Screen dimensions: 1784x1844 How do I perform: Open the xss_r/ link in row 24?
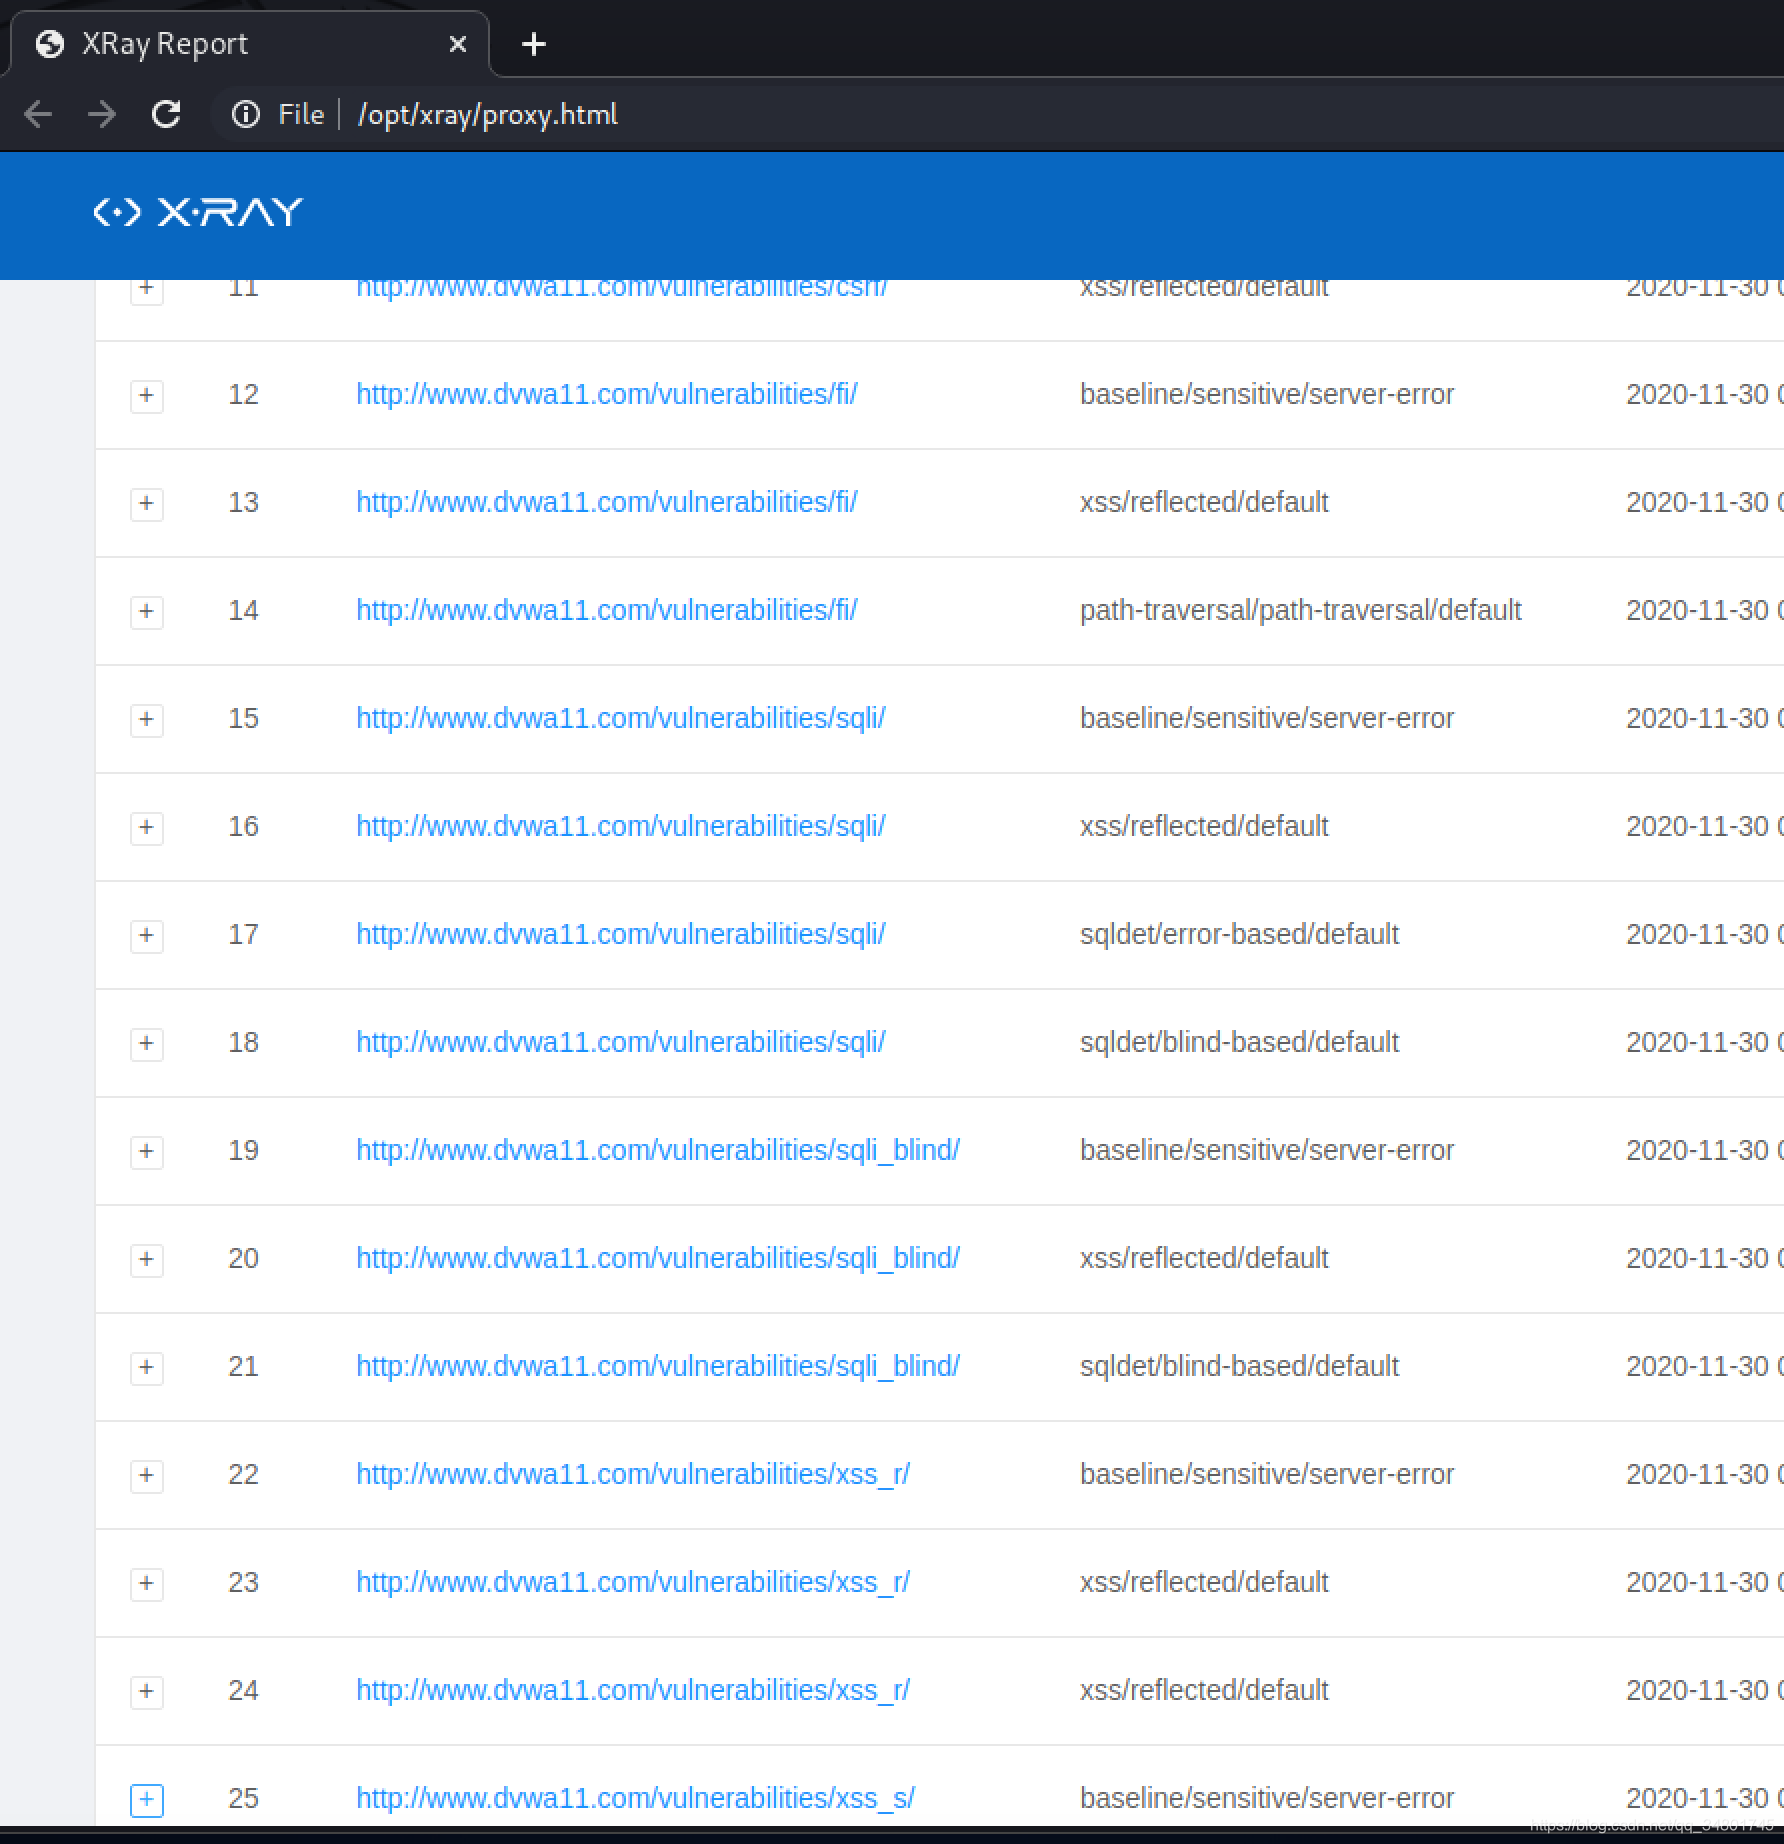633,1690
